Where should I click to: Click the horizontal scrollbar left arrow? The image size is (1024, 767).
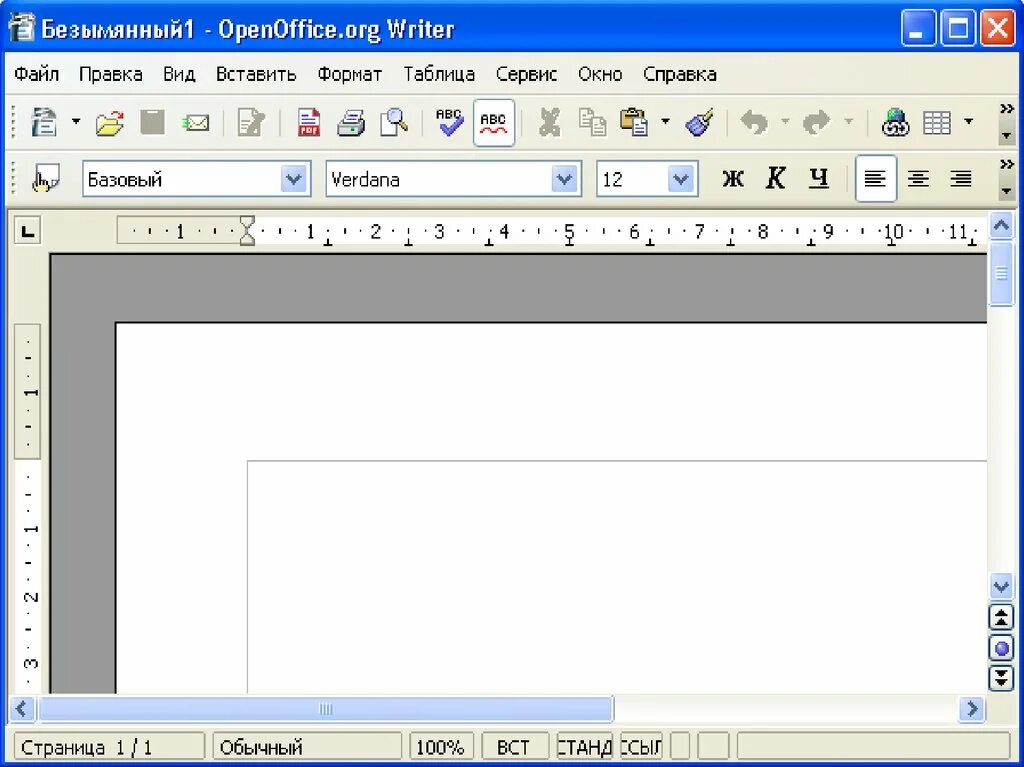point(22,709)
